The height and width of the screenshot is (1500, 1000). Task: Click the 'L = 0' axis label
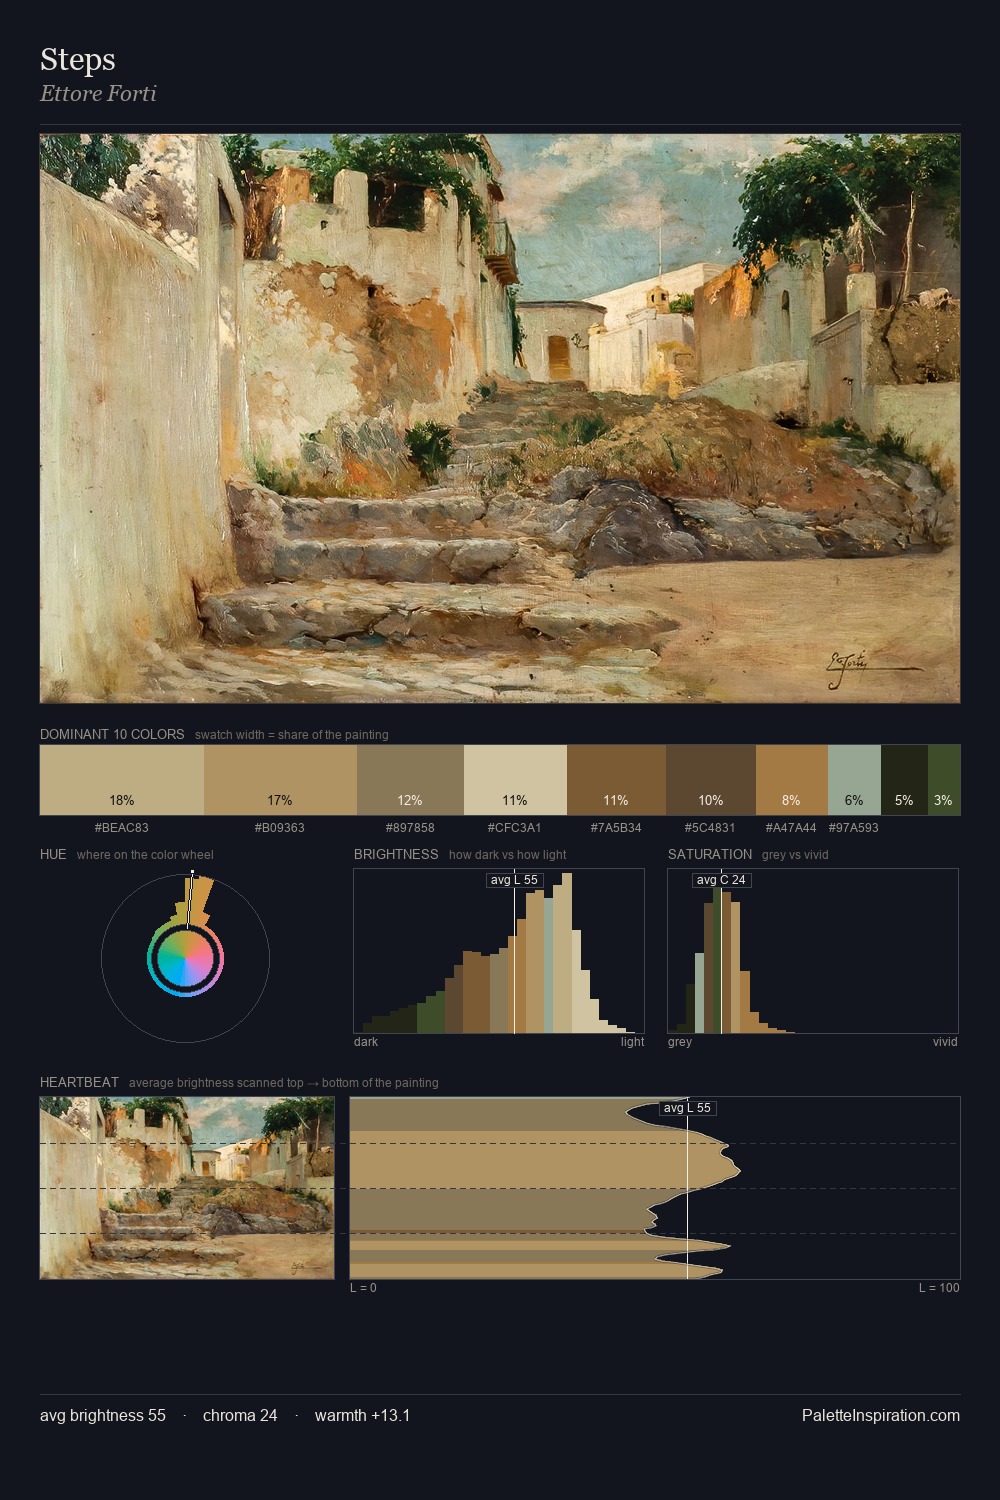point(363,1288)
